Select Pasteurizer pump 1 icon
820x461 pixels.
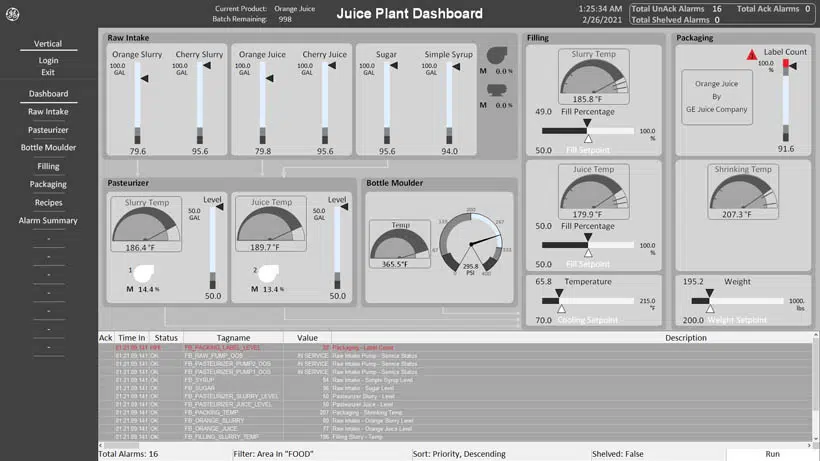(144, 273)
